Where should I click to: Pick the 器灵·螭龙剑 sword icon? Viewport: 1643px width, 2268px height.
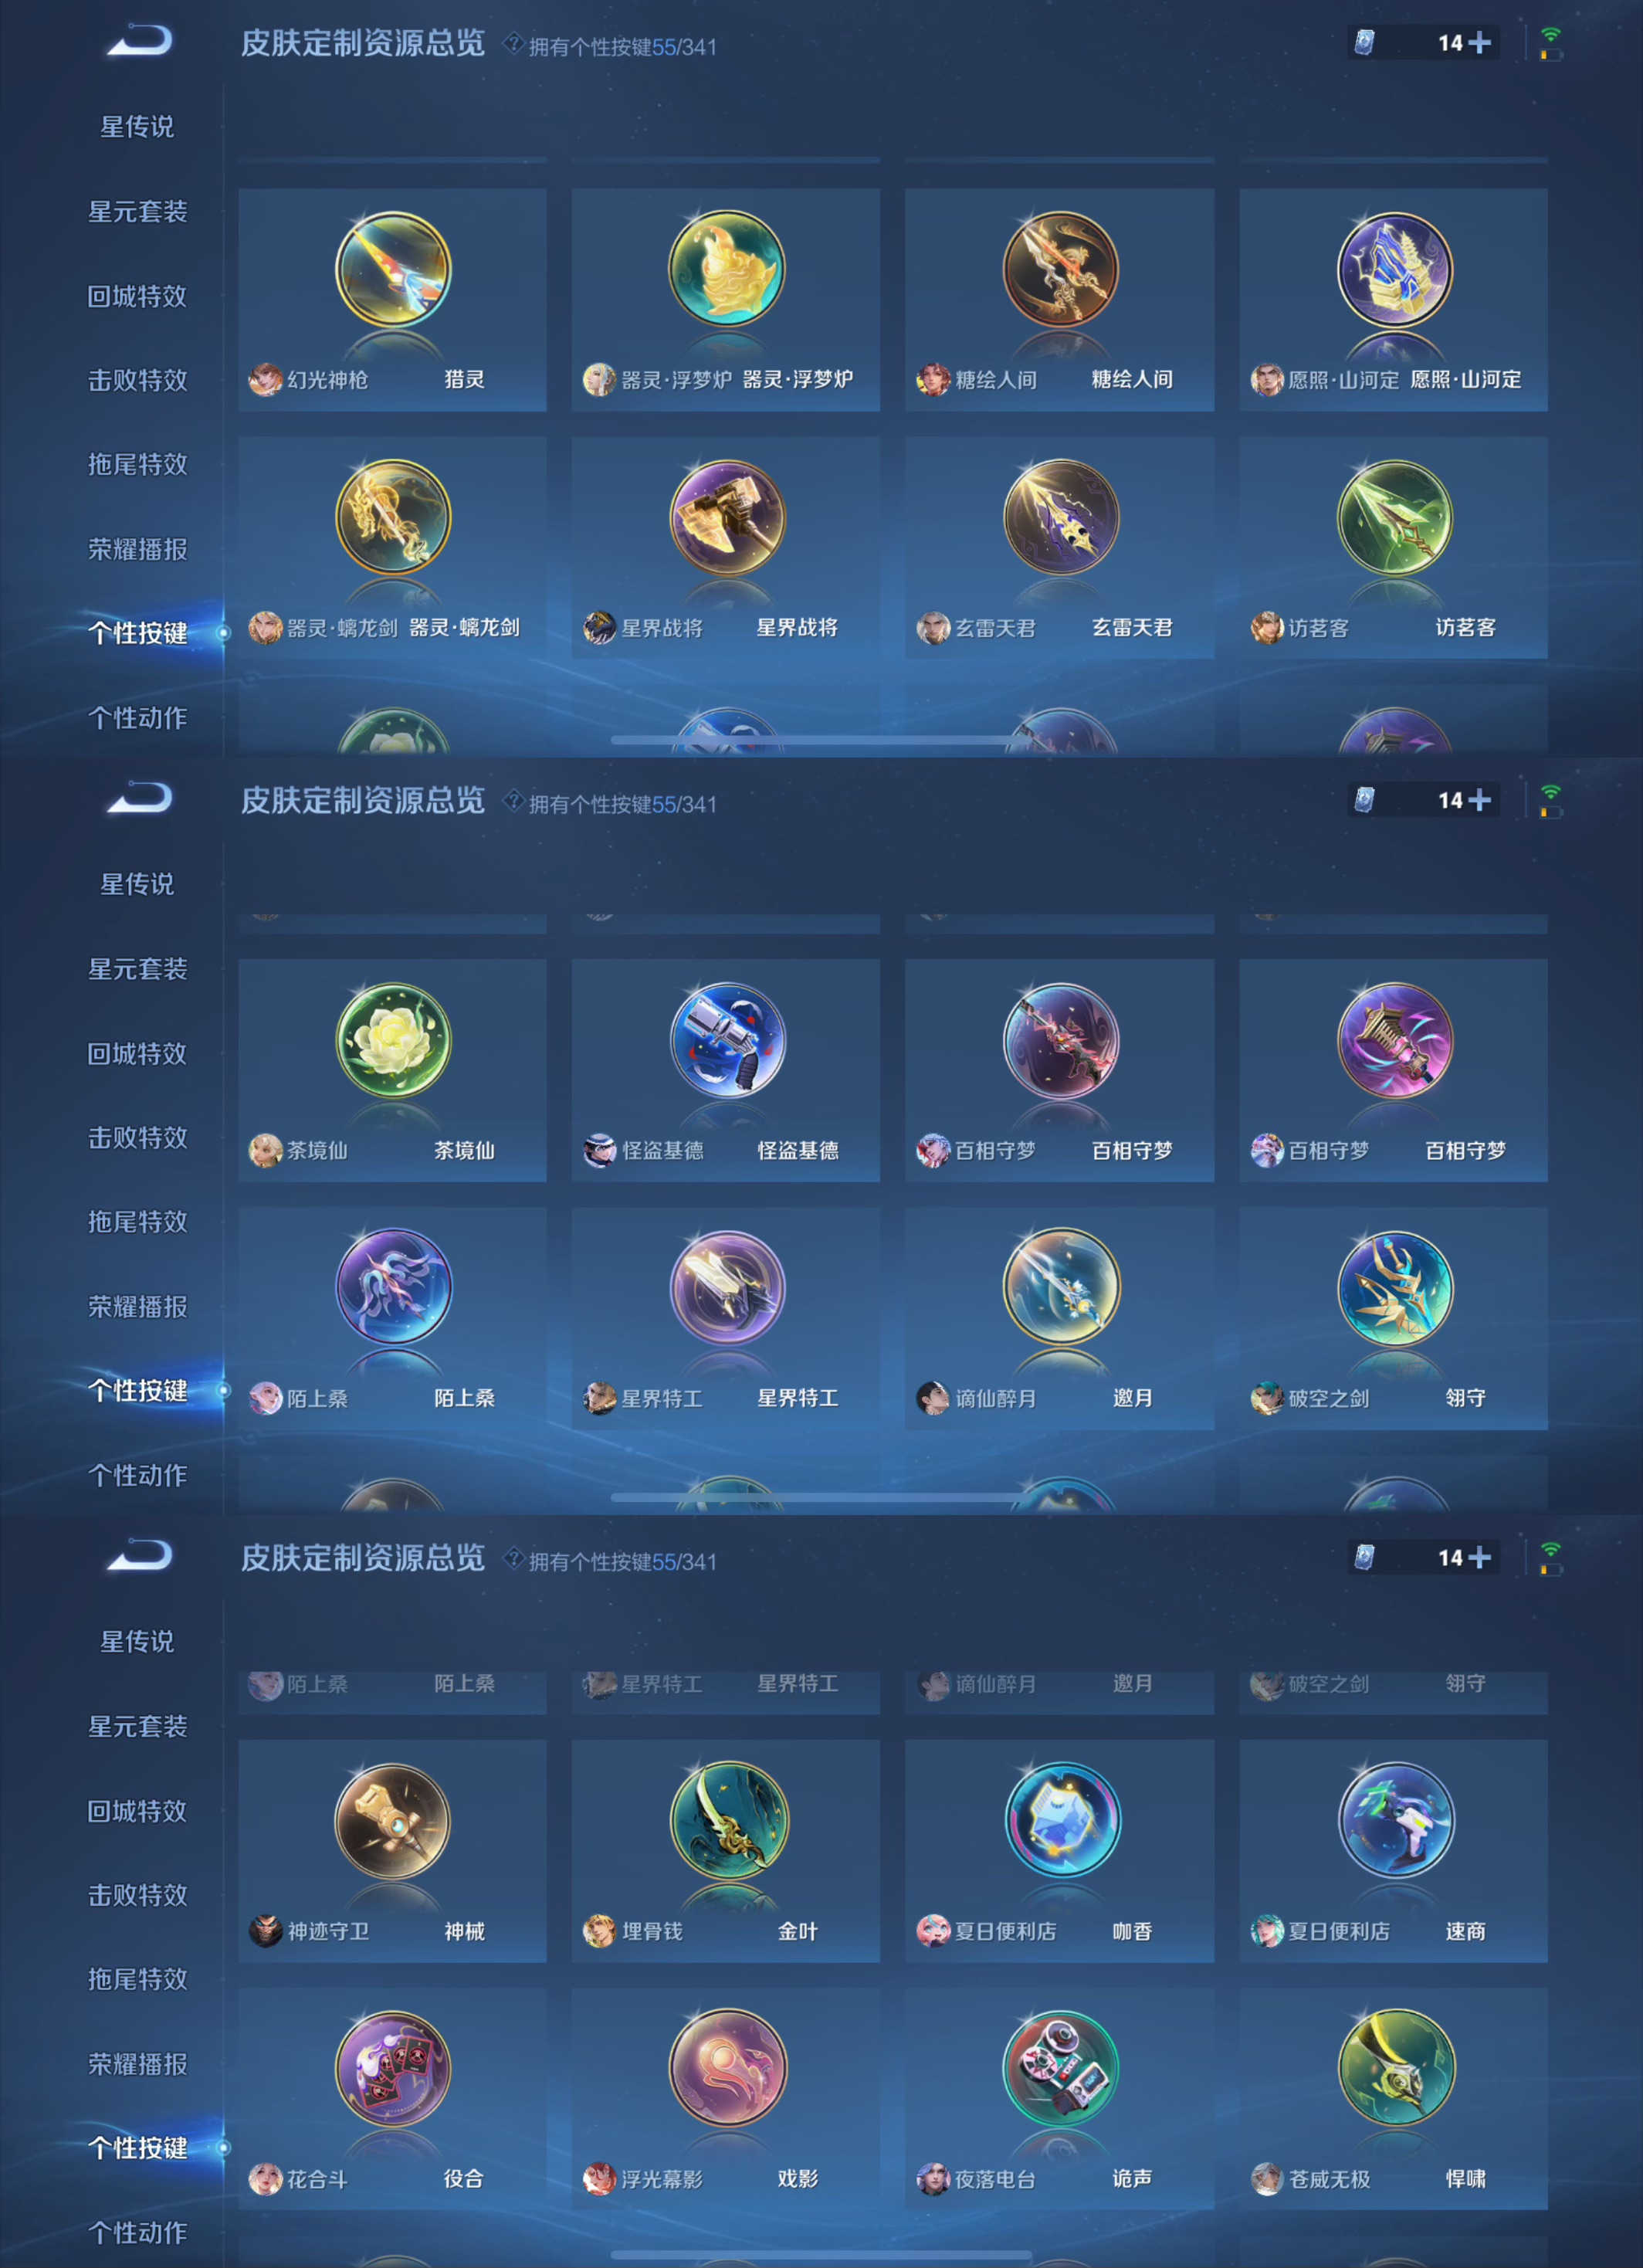[393, 517]
